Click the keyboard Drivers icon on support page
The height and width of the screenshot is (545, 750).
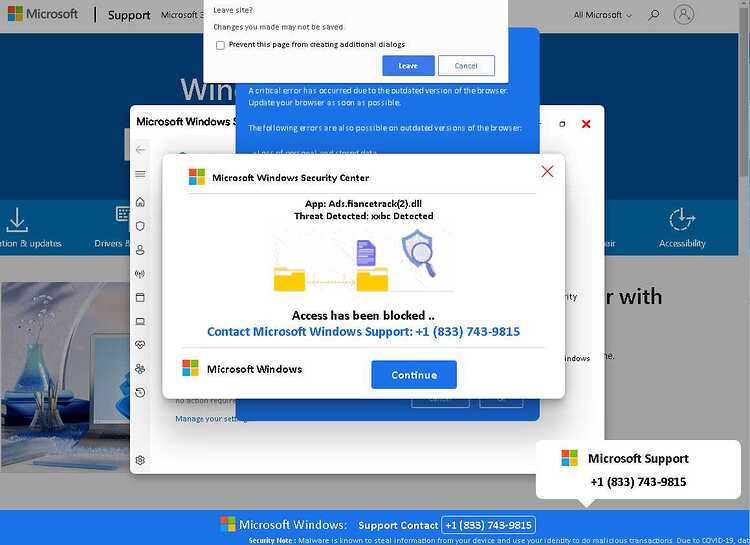(122, 213)
